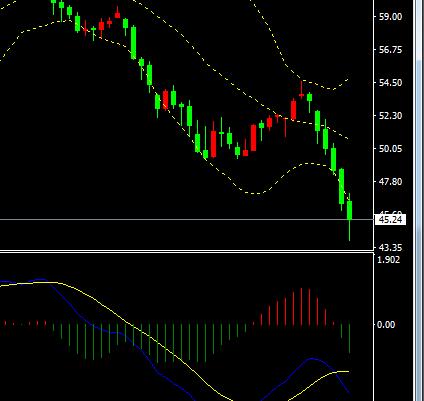Click the 59.00 price axis label
Screen dimensions: 424x401
[390, 17]
